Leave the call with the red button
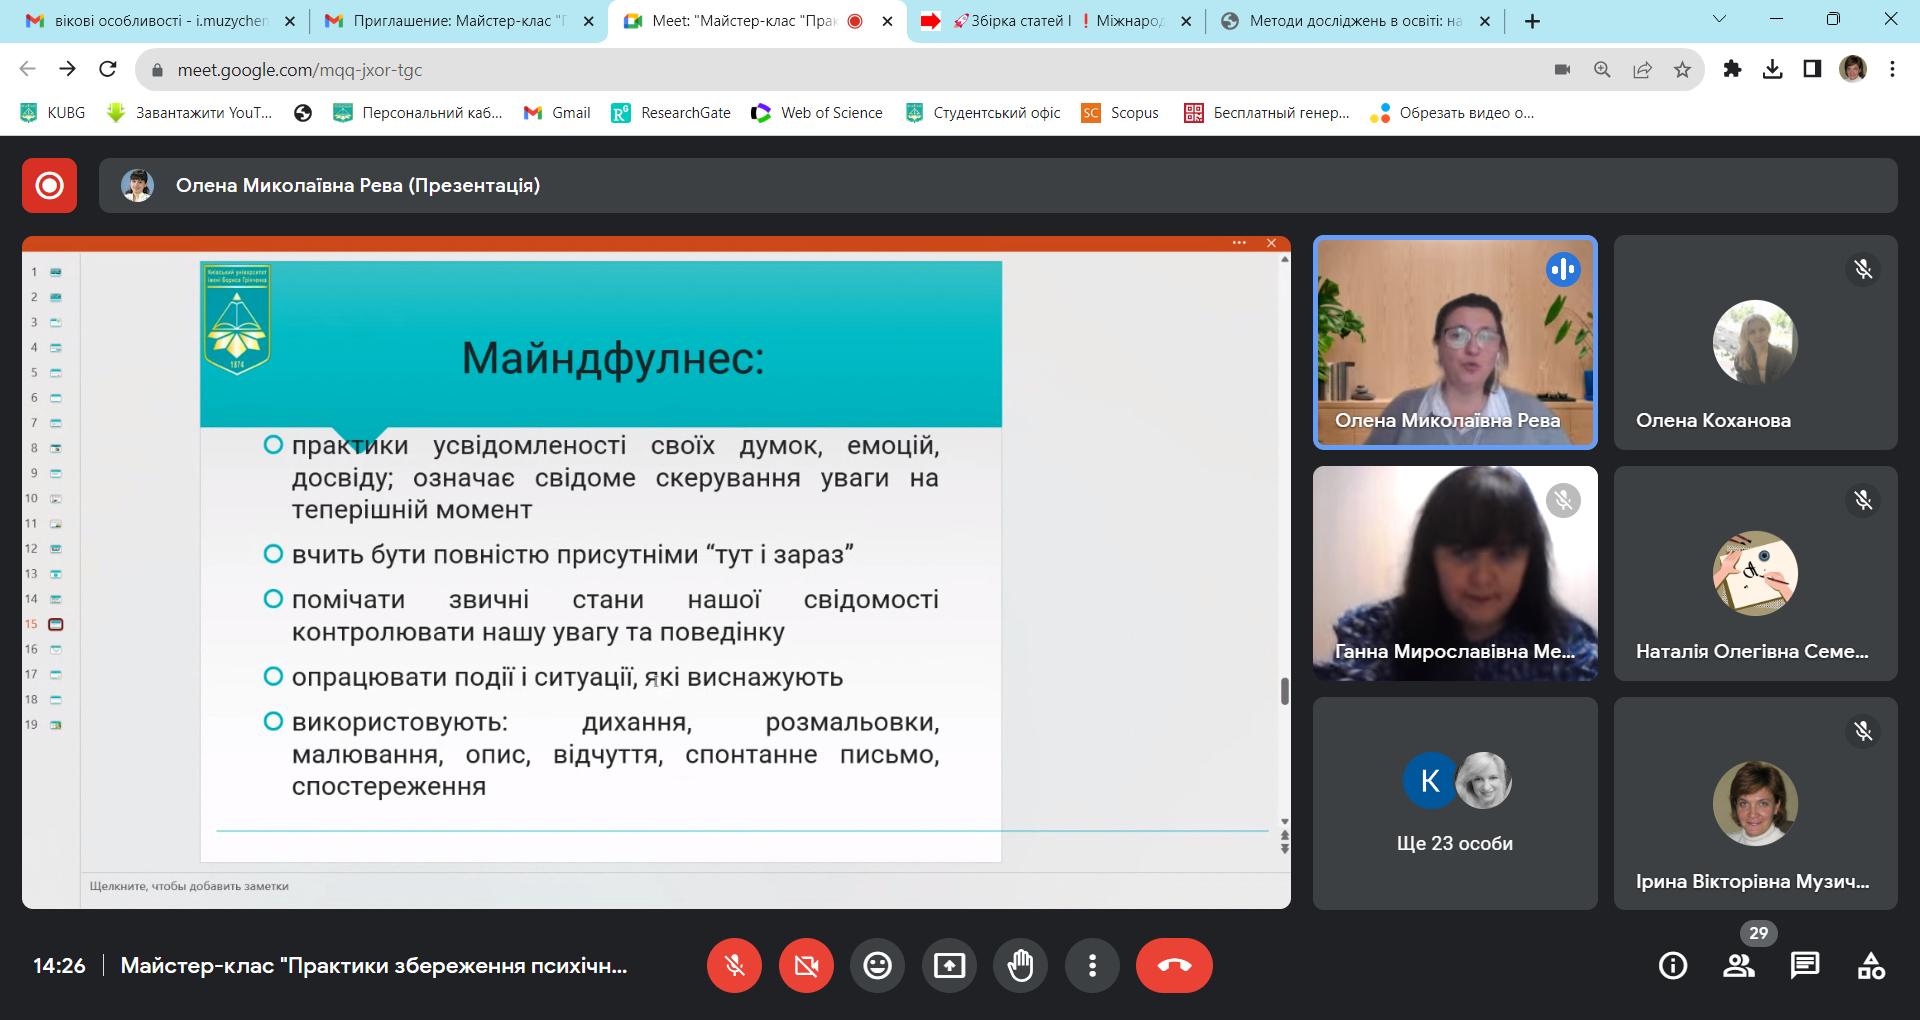The image size is (1920, 1020). click(1174, 965)
